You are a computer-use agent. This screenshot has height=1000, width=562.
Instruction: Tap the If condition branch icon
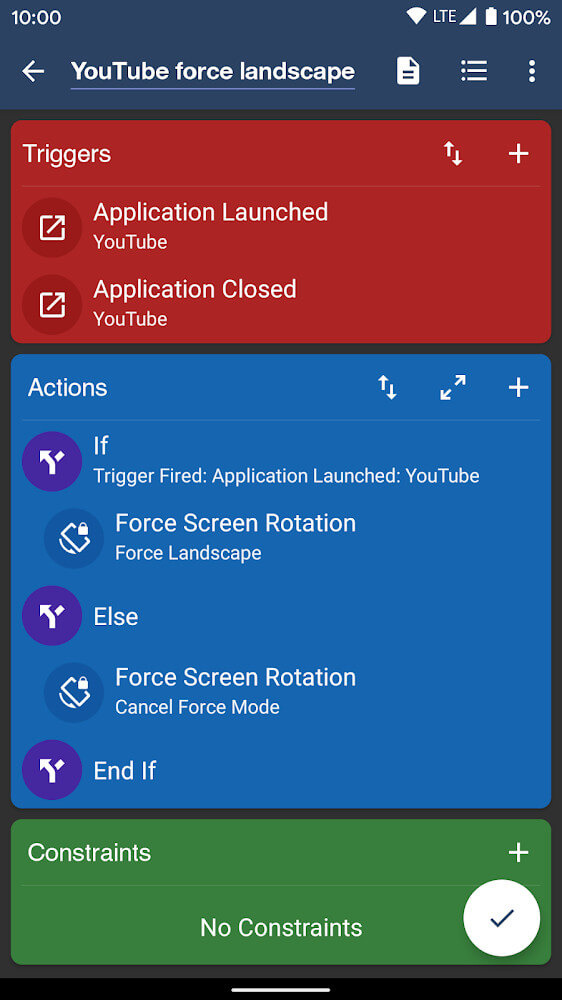52,461
